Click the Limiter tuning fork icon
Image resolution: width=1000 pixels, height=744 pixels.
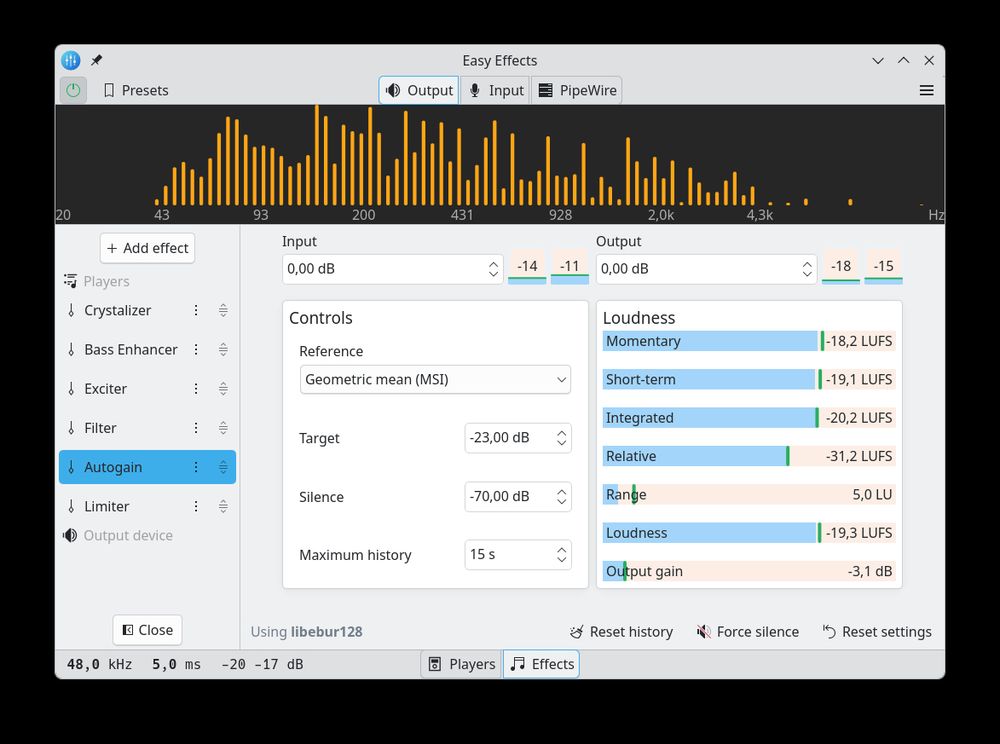coord(71,506)
